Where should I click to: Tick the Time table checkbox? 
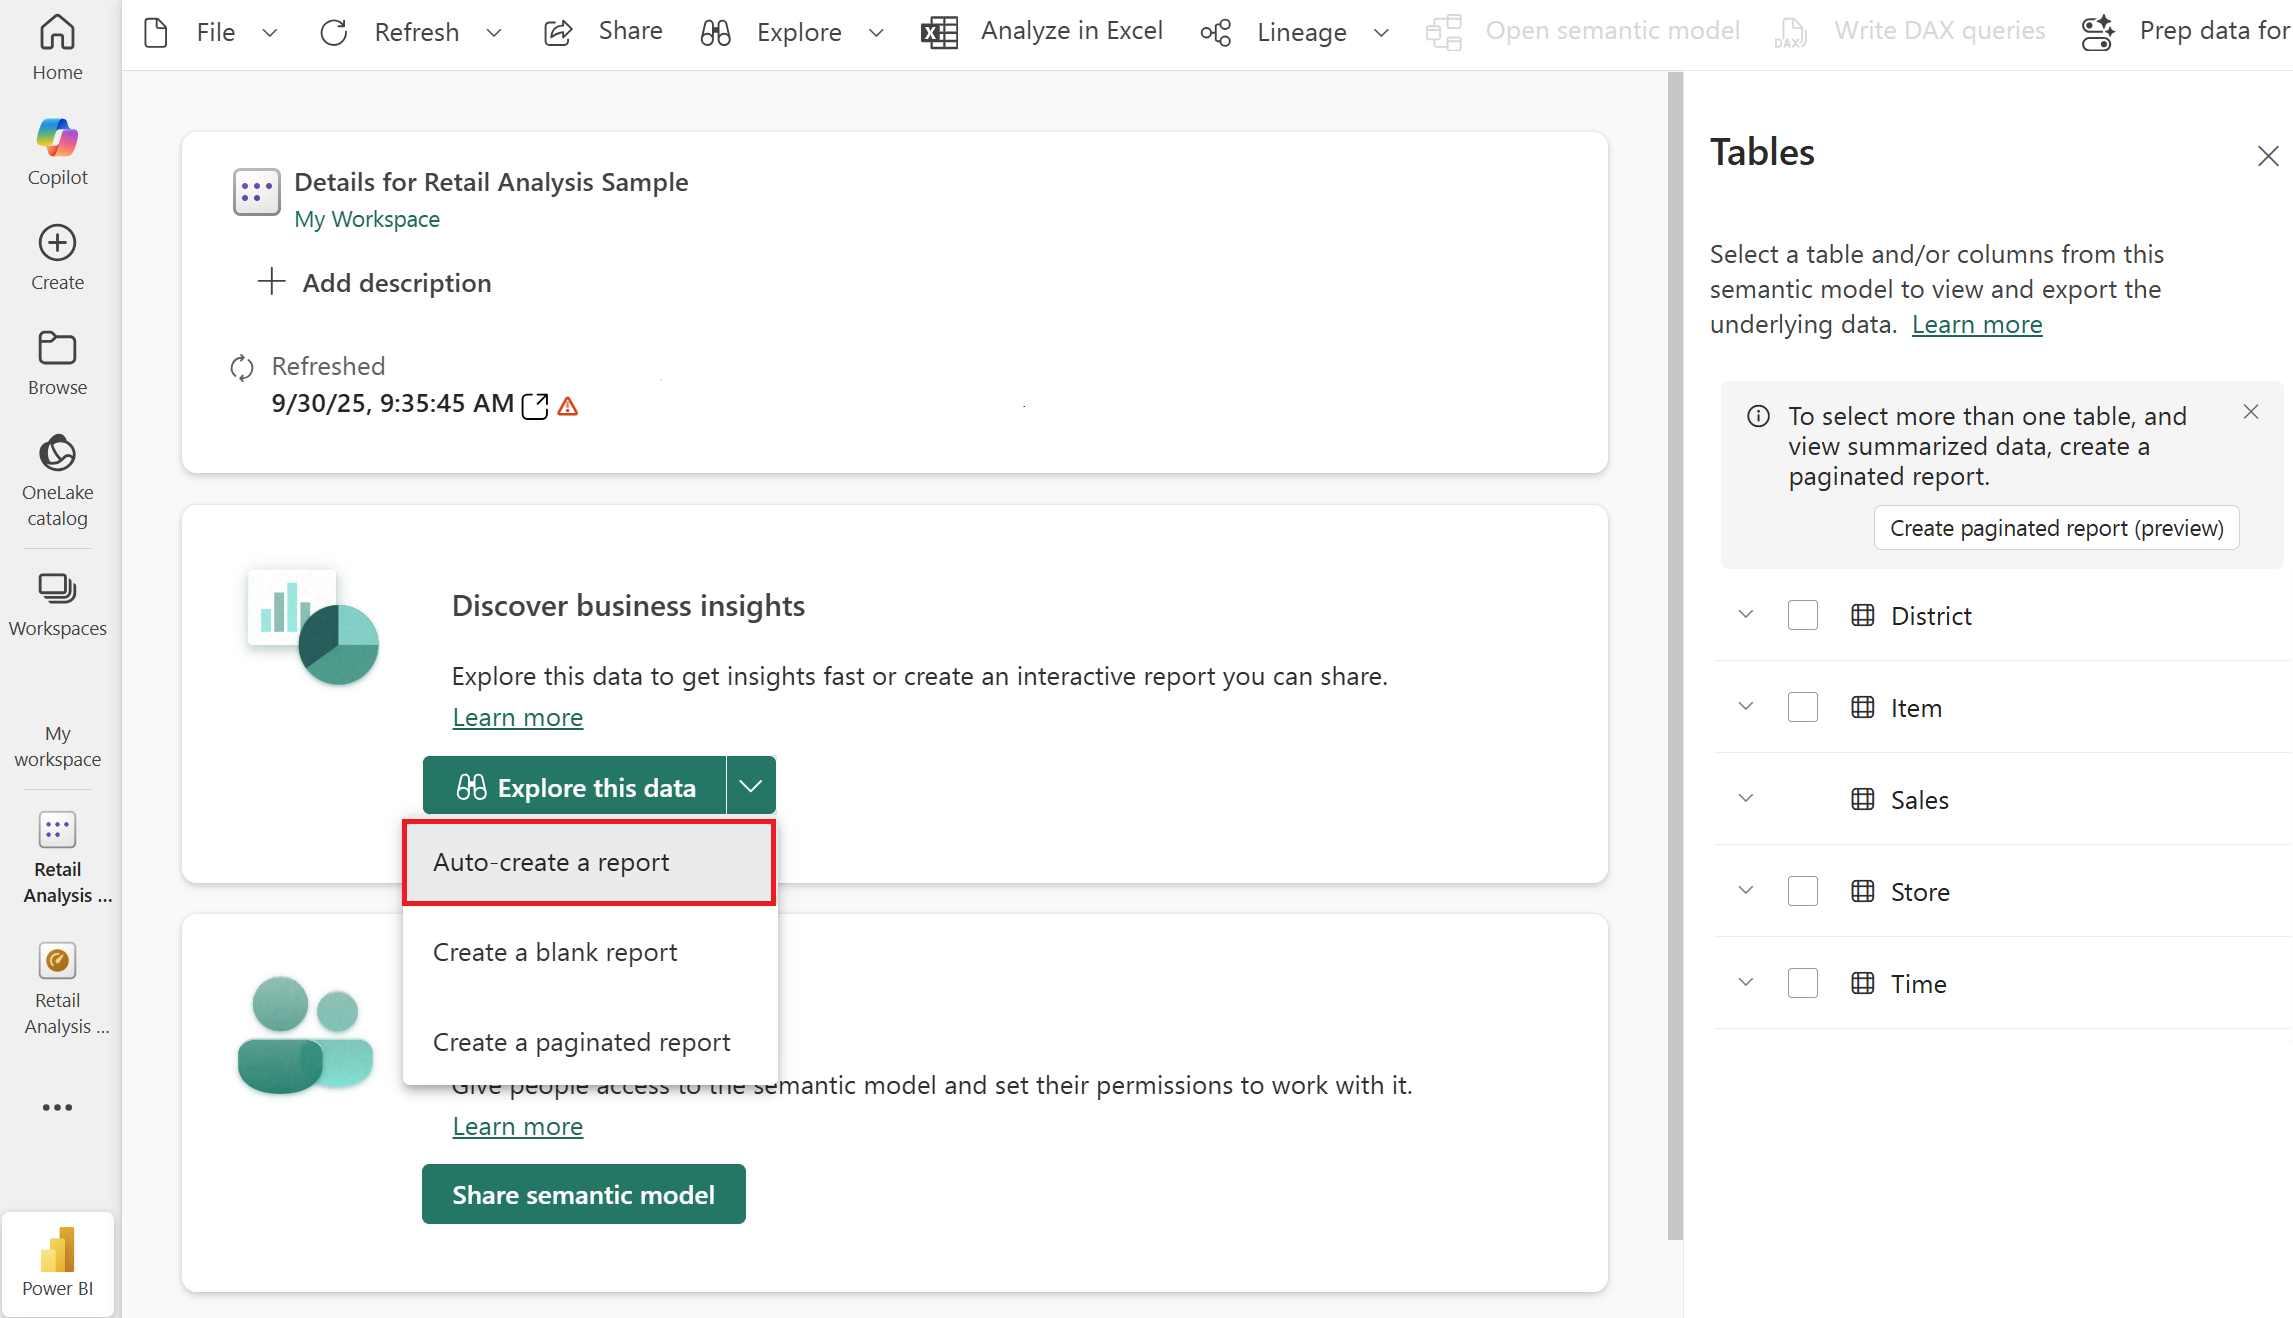tap(1802, 983)
